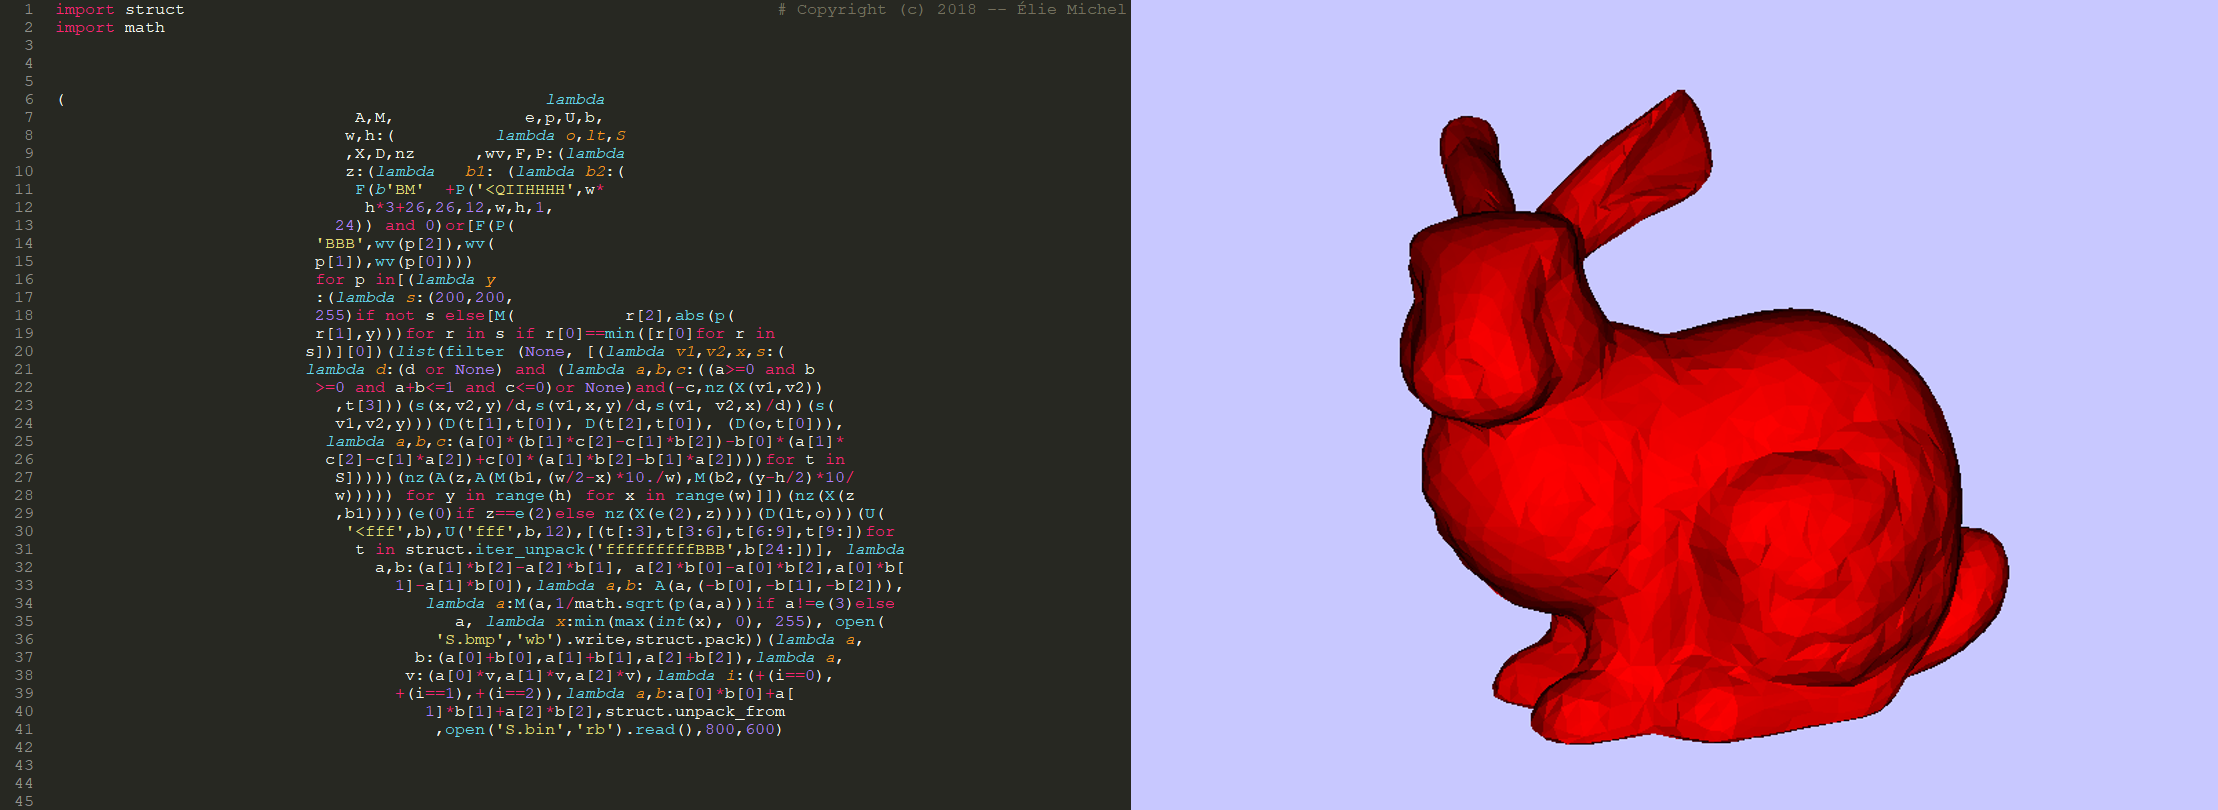Click the 'S.bmp' filename string

[470, 640]
